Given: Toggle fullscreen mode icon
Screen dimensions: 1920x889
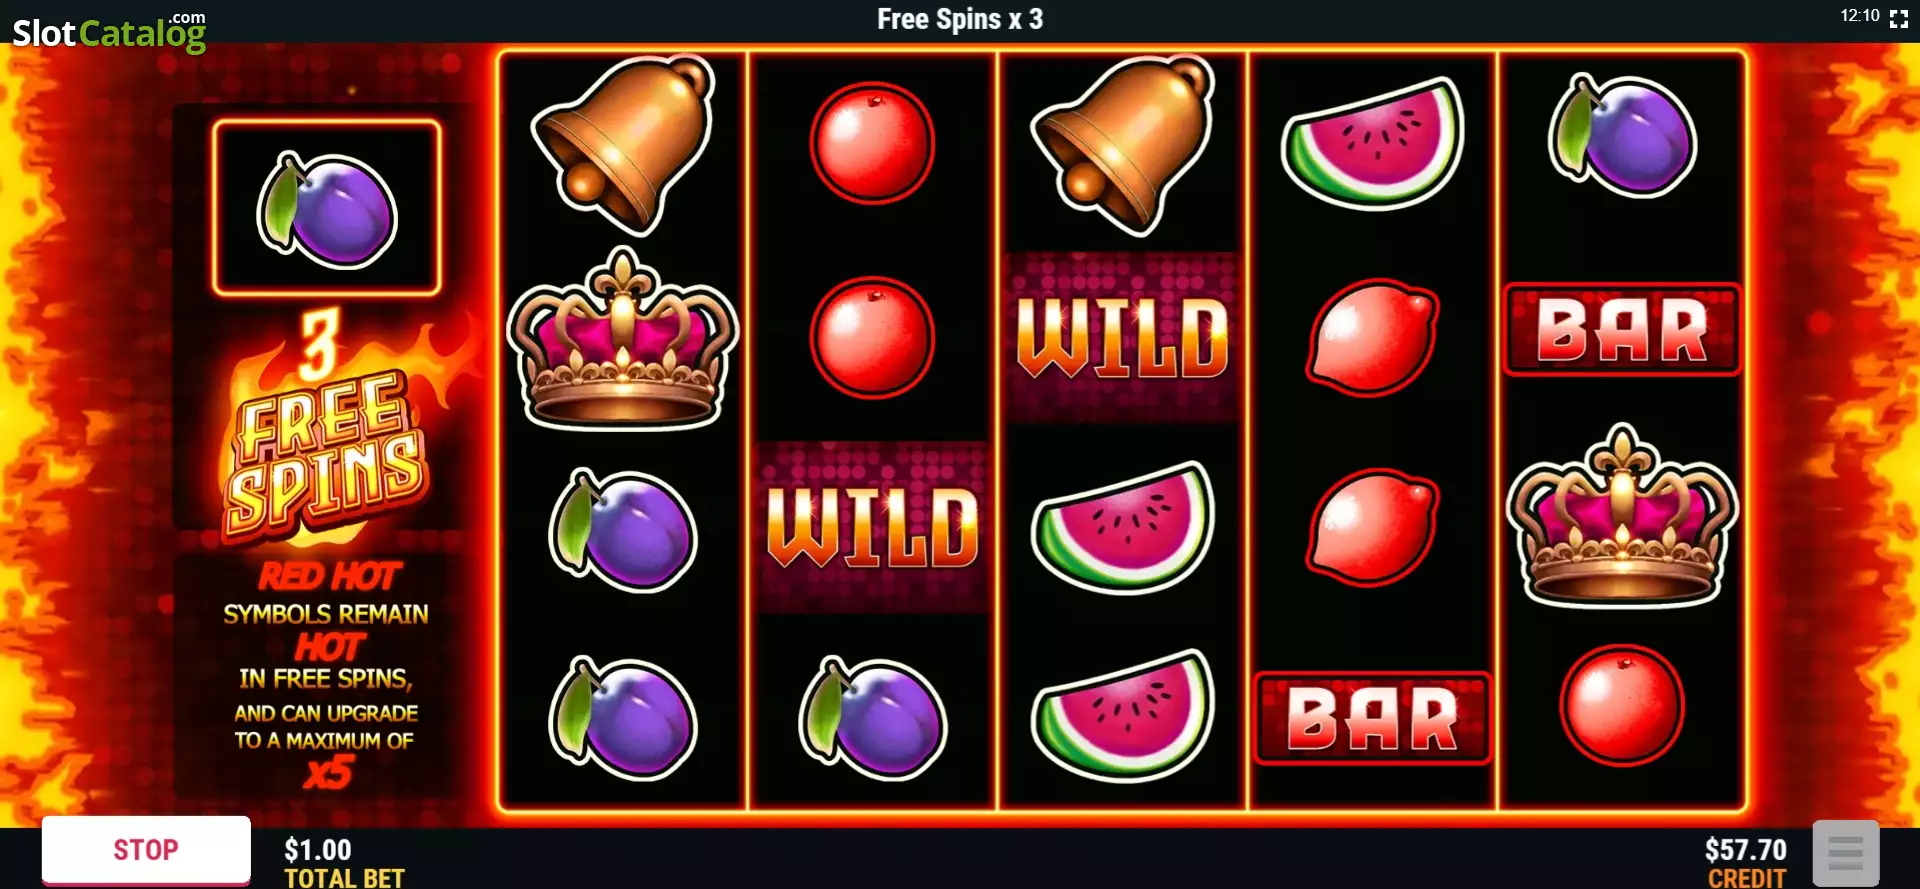Looking at the screenshot, I should click(x=1899, y=18).
